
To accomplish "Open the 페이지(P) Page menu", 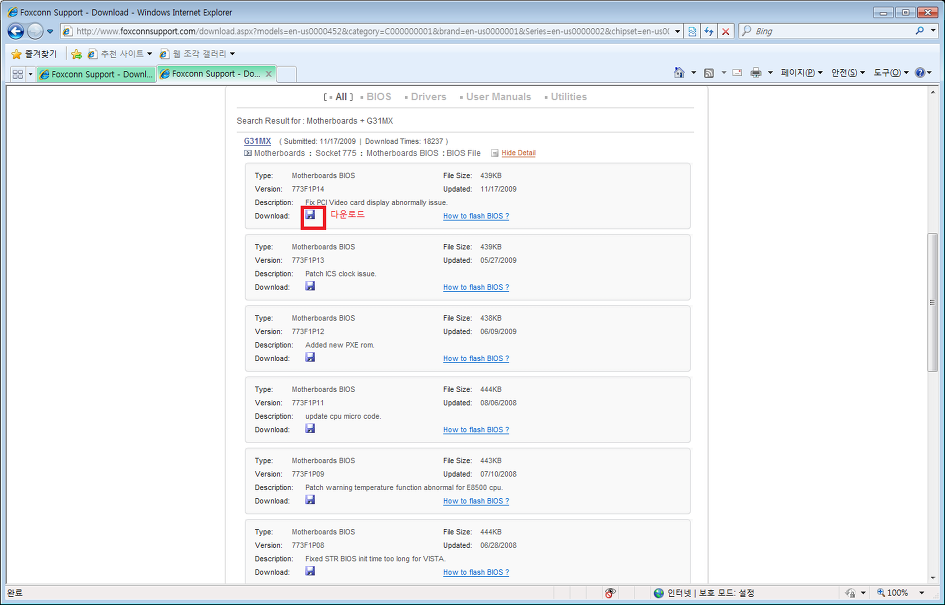I will (802, 73).
